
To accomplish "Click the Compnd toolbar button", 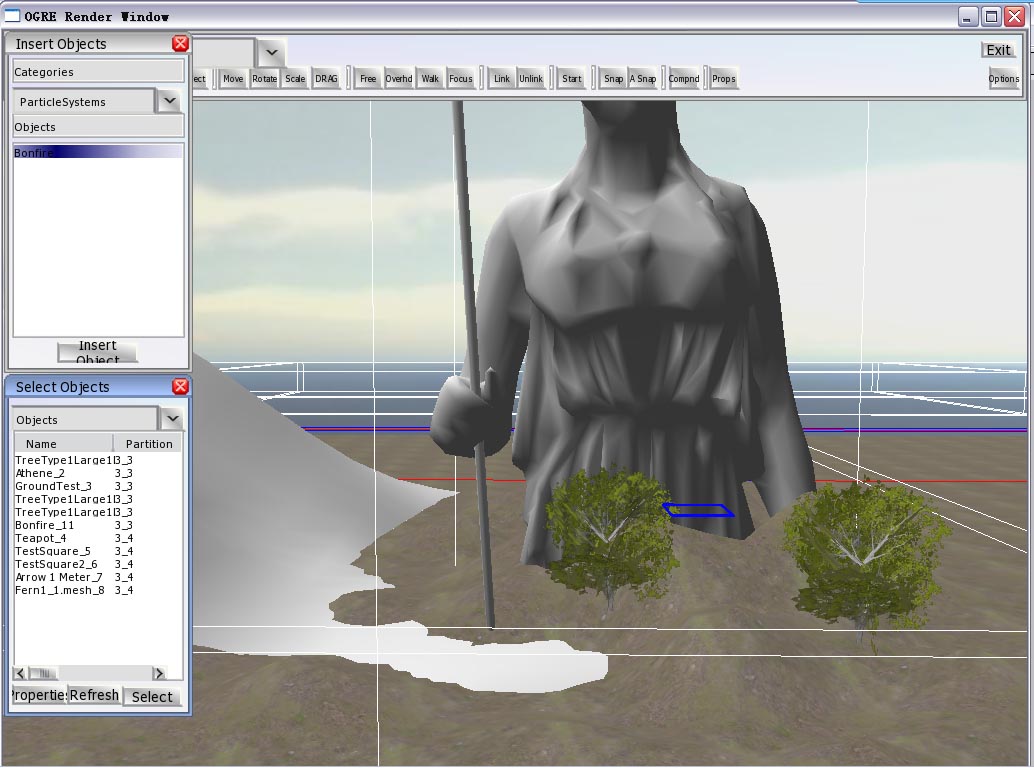I will (684, 79).
